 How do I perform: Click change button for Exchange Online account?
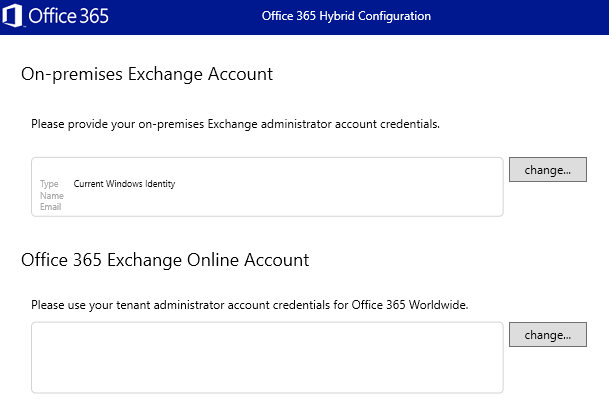[x=547, y=335]
